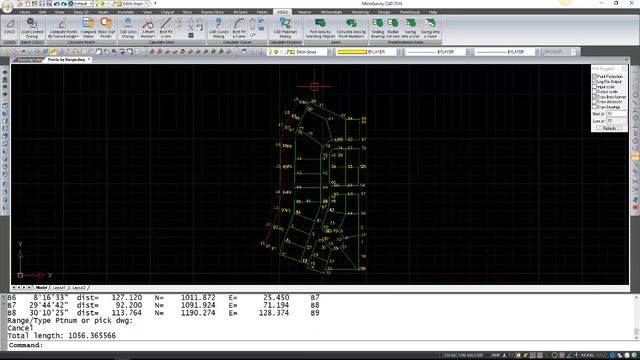Open the second ByLayer lineweight dropdown
This screenshot has height=360, width=640.
(537, 52)
